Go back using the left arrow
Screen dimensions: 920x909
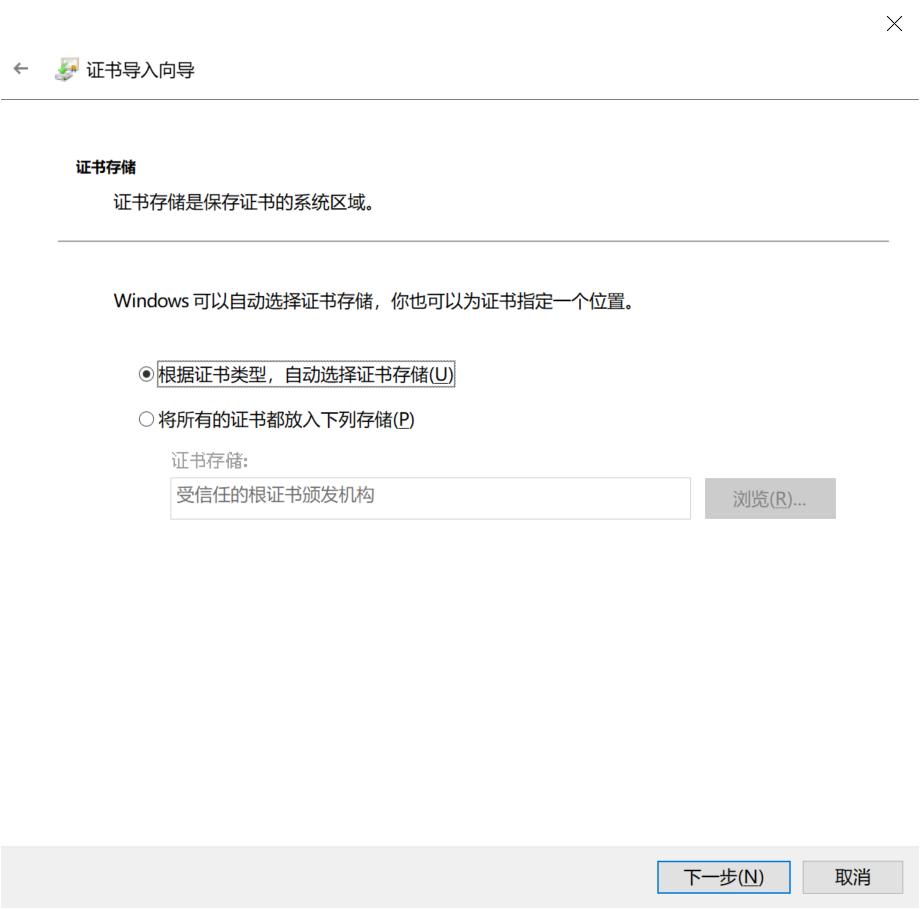pos(21,69)
